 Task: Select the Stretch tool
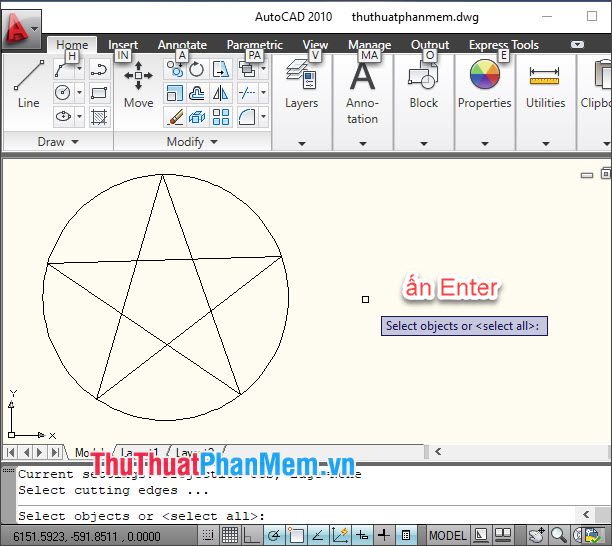pyautogui.click(x=221, y=69)
